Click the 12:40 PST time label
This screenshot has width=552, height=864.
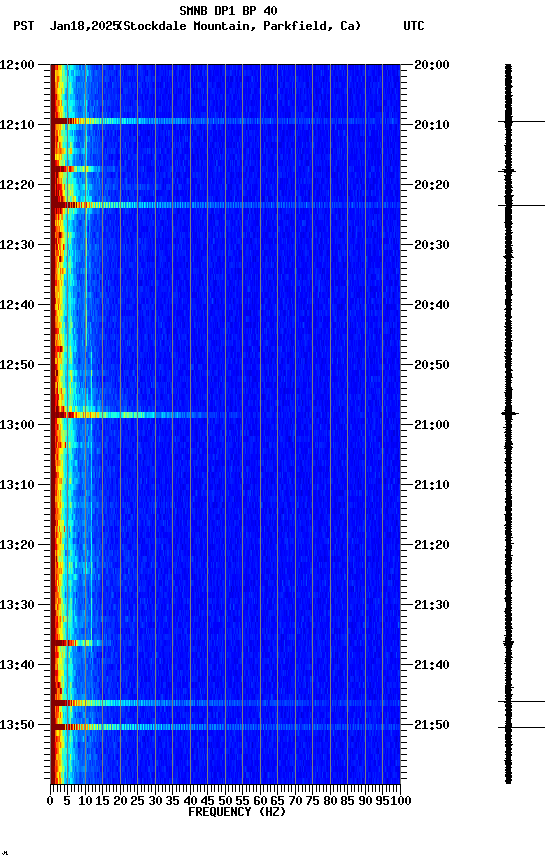coord(17,305)
